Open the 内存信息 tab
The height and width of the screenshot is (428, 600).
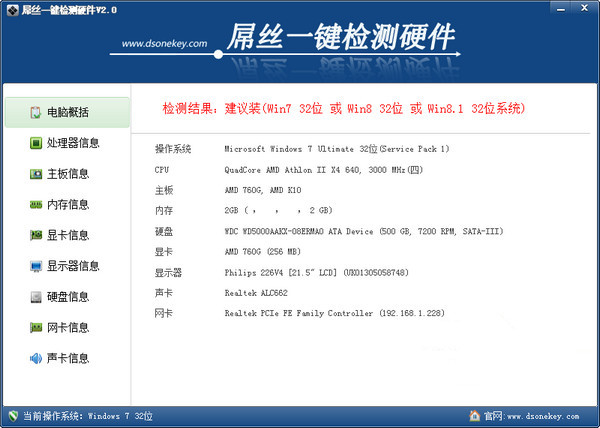(67, 205)
